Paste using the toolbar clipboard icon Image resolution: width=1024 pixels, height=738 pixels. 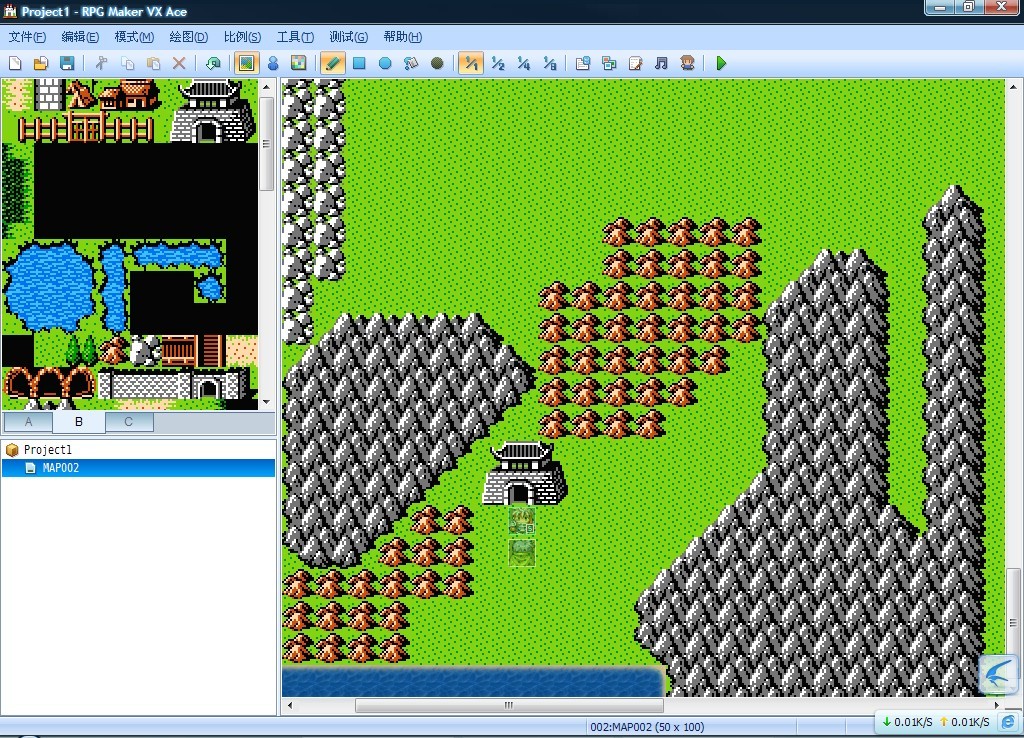tap(153, 63)
